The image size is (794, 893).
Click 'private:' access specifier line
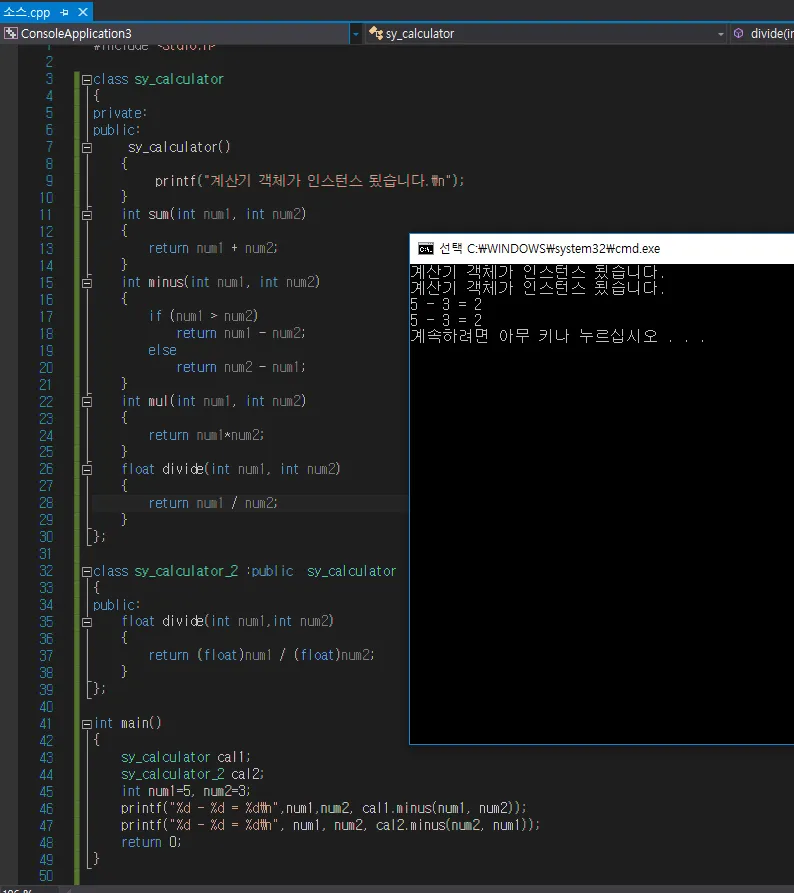pos(120,113)
